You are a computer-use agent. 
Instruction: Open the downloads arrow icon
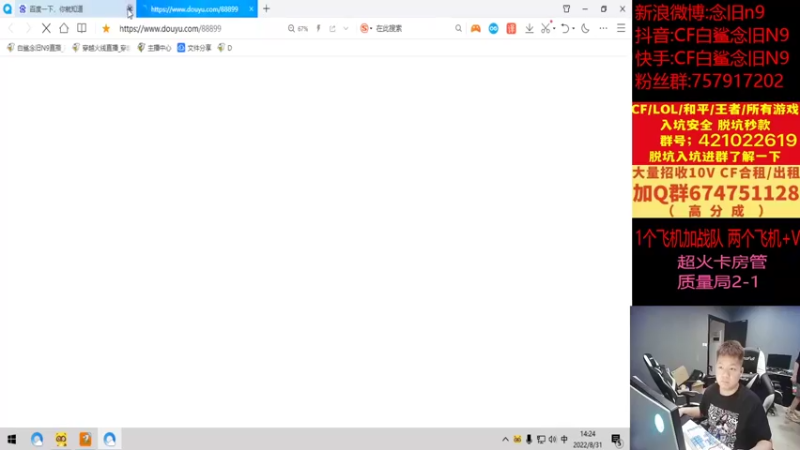530,29
